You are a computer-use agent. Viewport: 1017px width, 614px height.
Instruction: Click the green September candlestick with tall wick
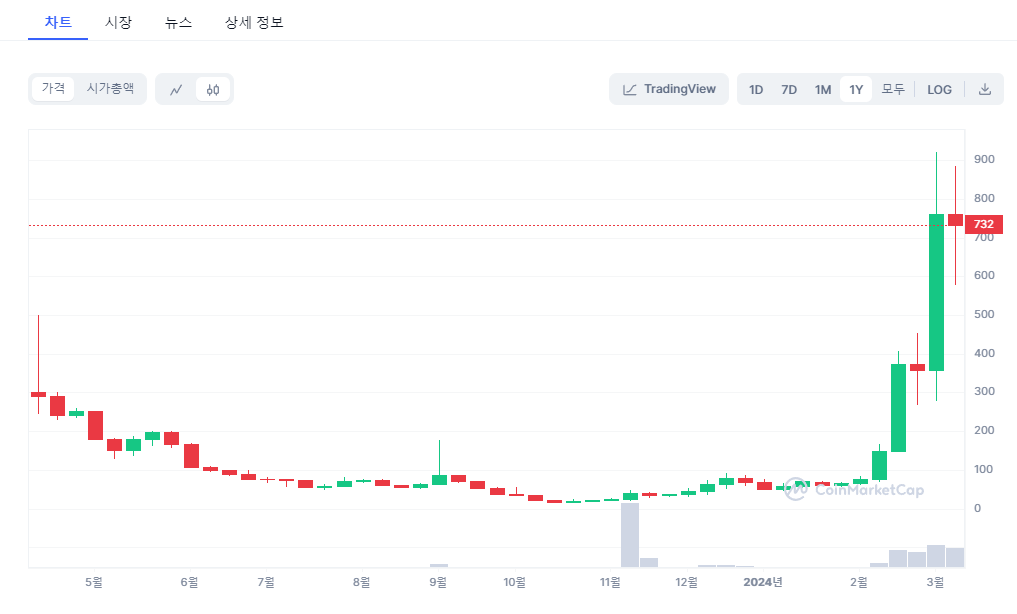click(x=439, y=480)
